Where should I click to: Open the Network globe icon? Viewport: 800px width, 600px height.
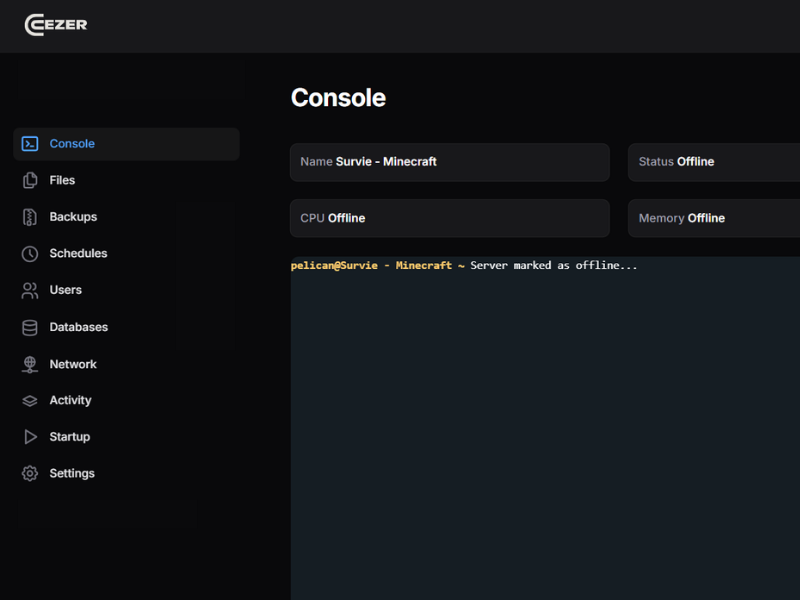point(31,364)
